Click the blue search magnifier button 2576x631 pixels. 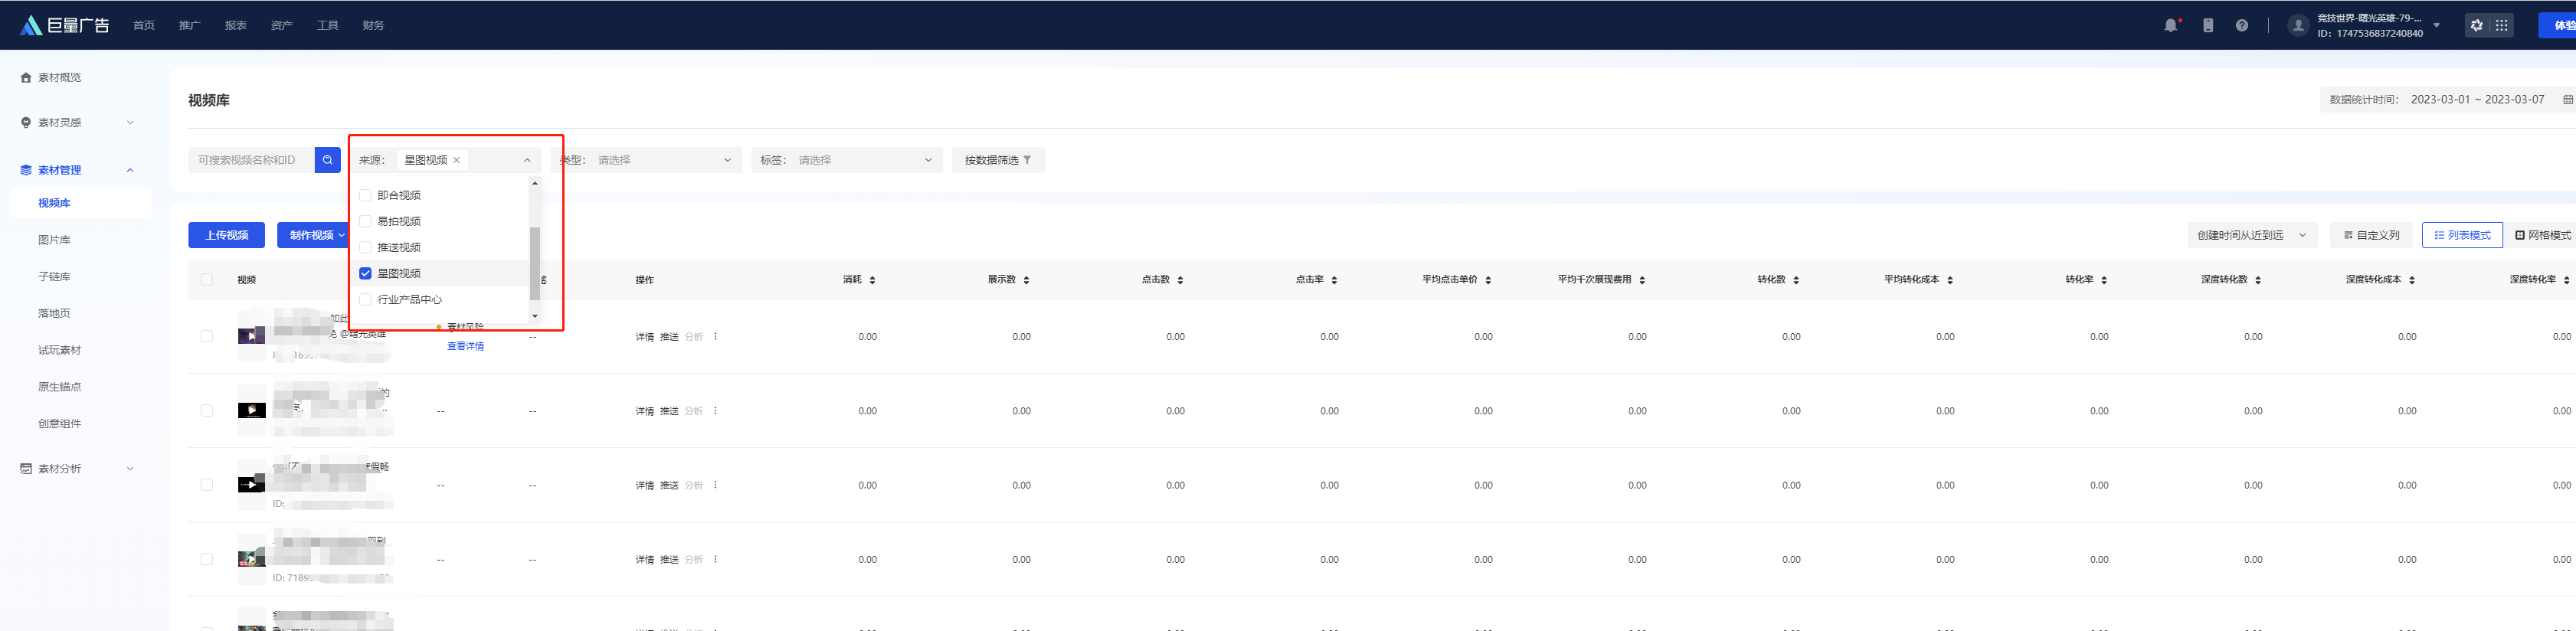tap(327, 160)
